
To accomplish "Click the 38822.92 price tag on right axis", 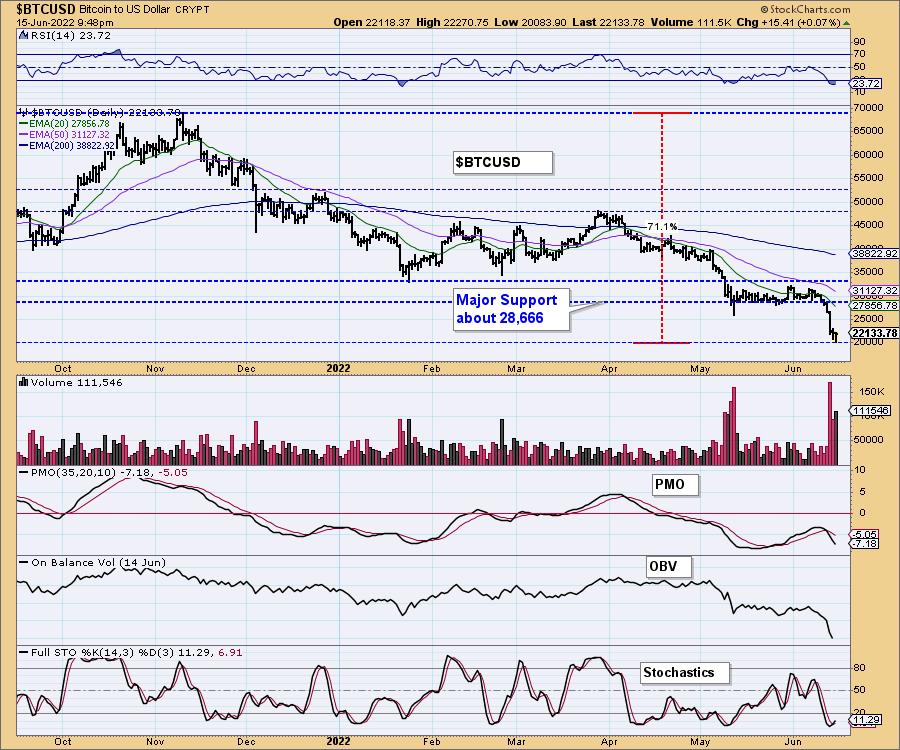I will click(x=874, y=253).
